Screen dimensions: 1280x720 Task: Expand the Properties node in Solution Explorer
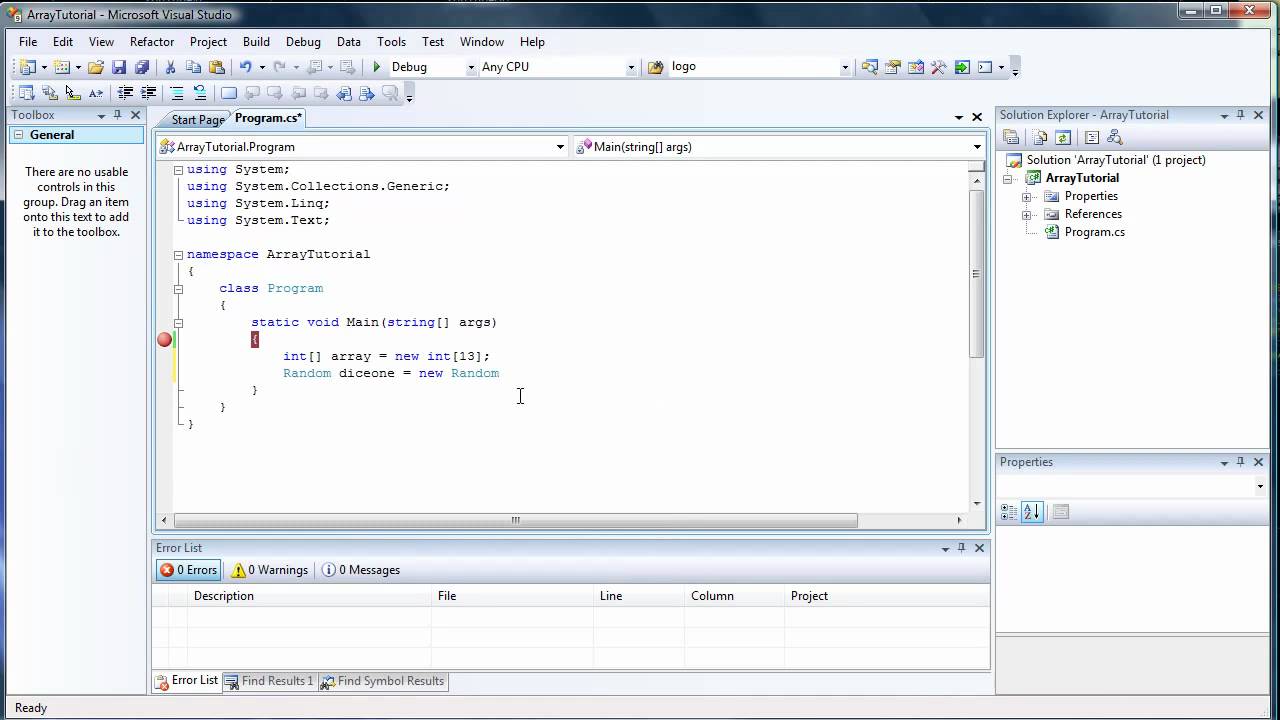[x=1026, y=196]
